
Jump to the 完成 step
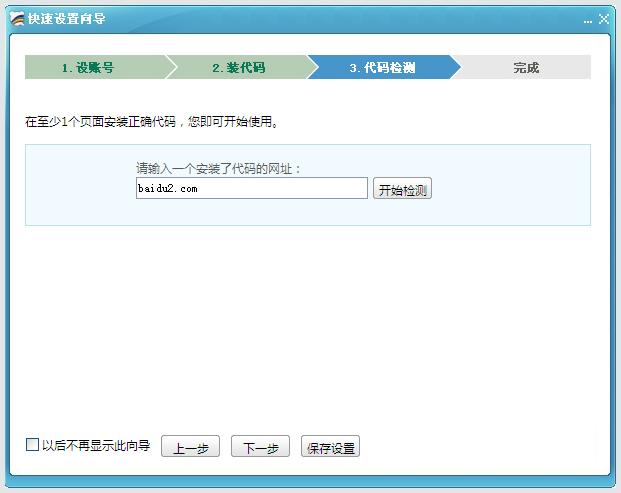[x=526, y=68]
